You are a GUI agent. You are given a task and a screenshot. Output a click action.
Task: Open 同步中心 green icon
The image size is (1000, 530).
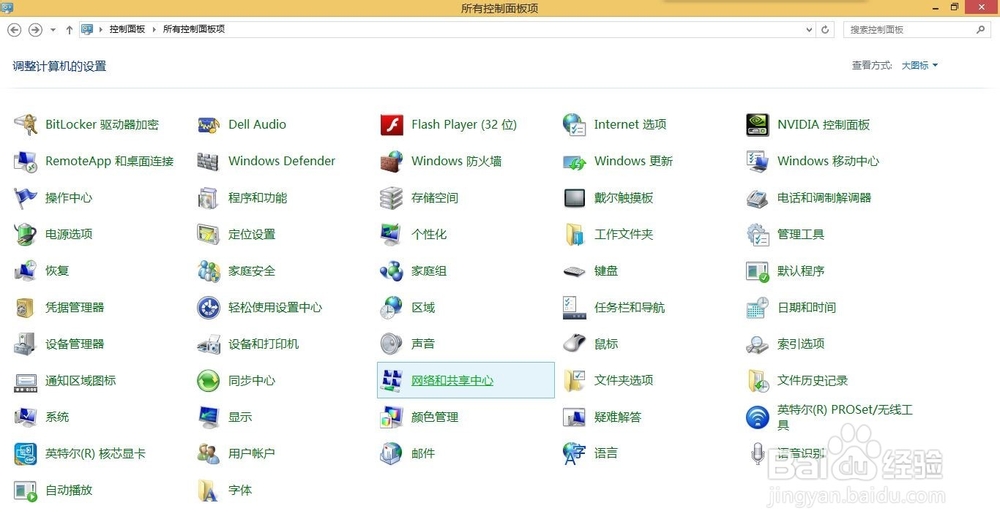(209, 381)
